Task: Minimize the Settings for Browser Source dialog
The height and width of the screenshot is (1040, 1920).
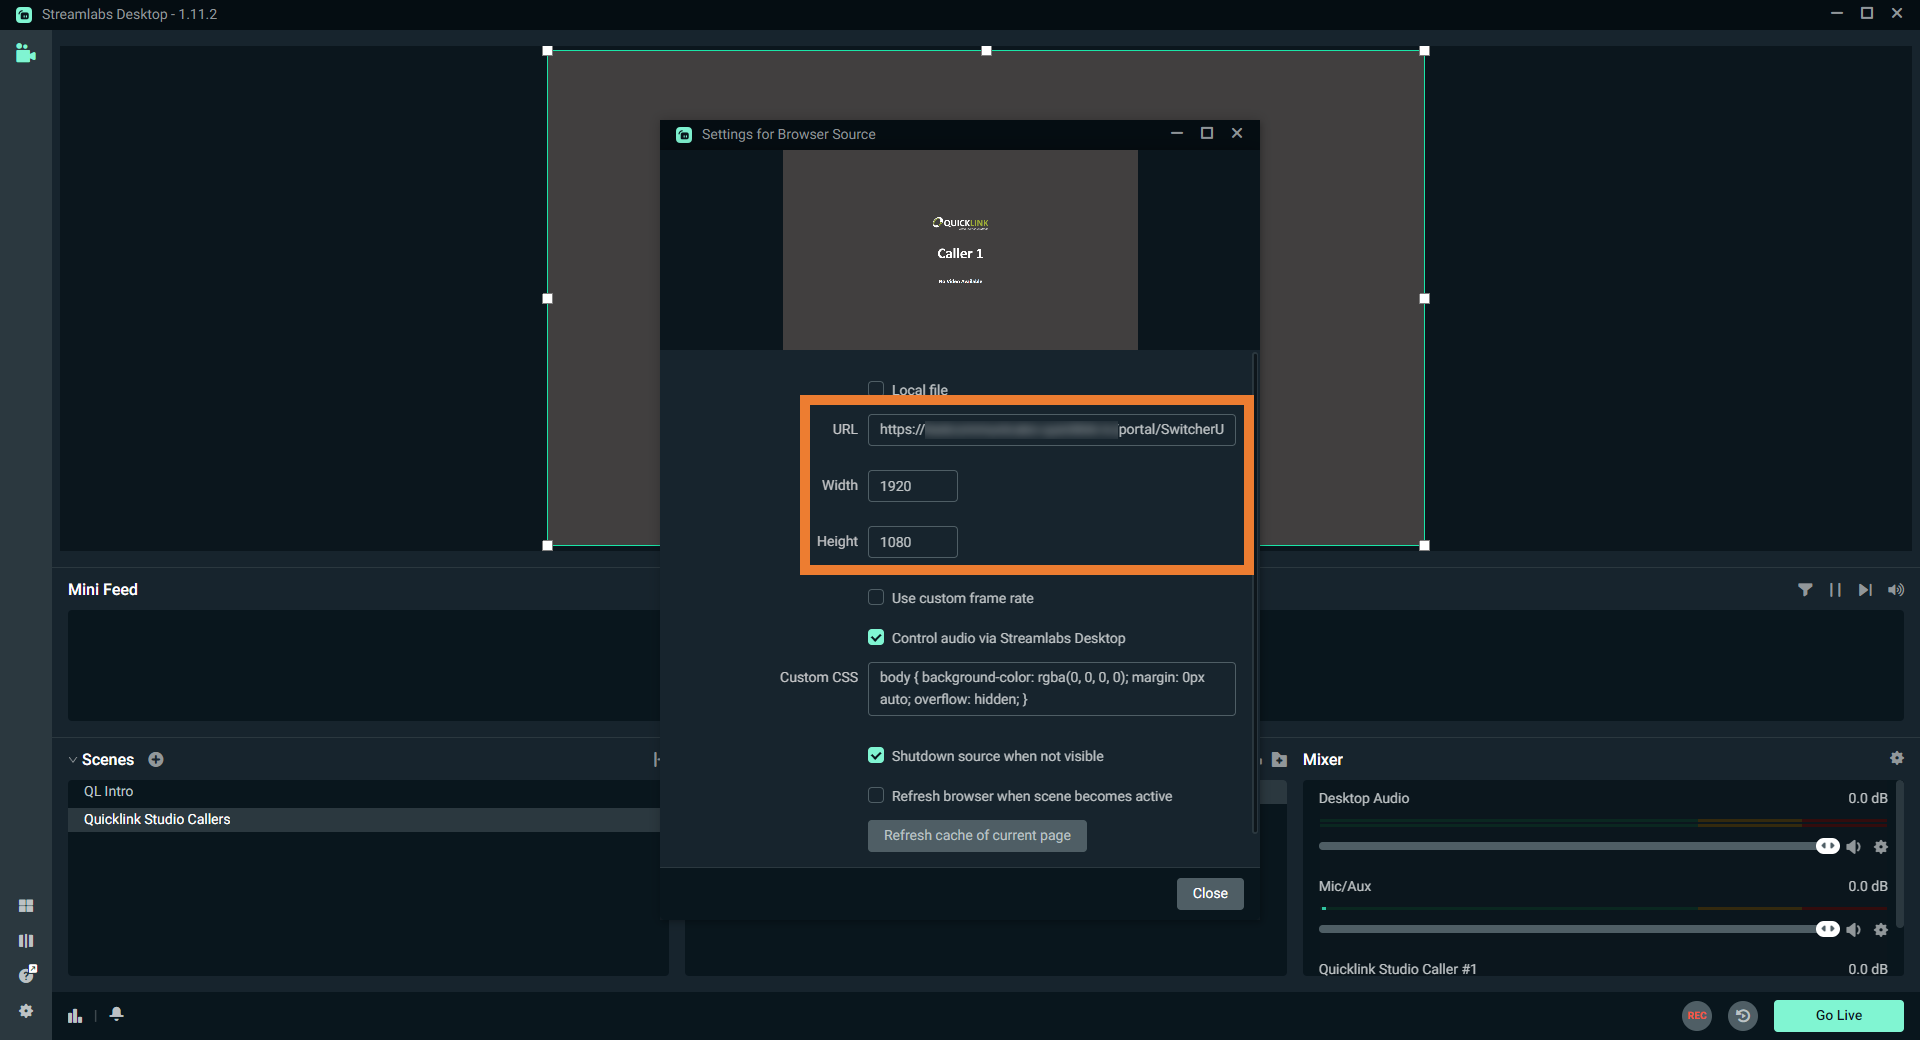Action: point(1177,133)
